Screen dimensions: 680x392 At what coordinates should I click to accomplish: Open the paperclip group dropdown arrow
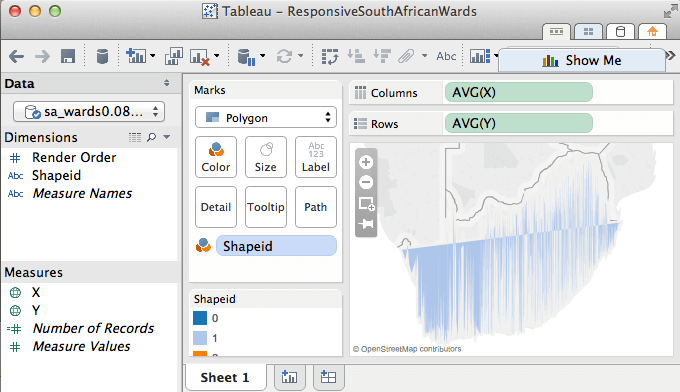[x=425, y=56]
